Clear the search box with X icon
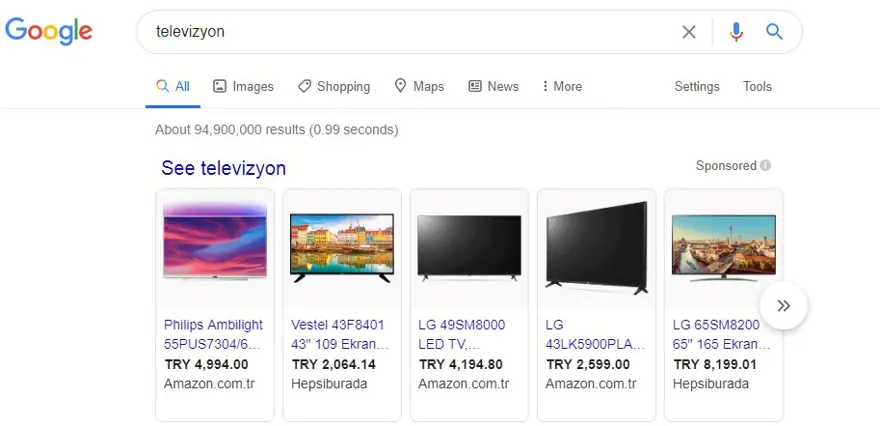 (x=689, y=32)
